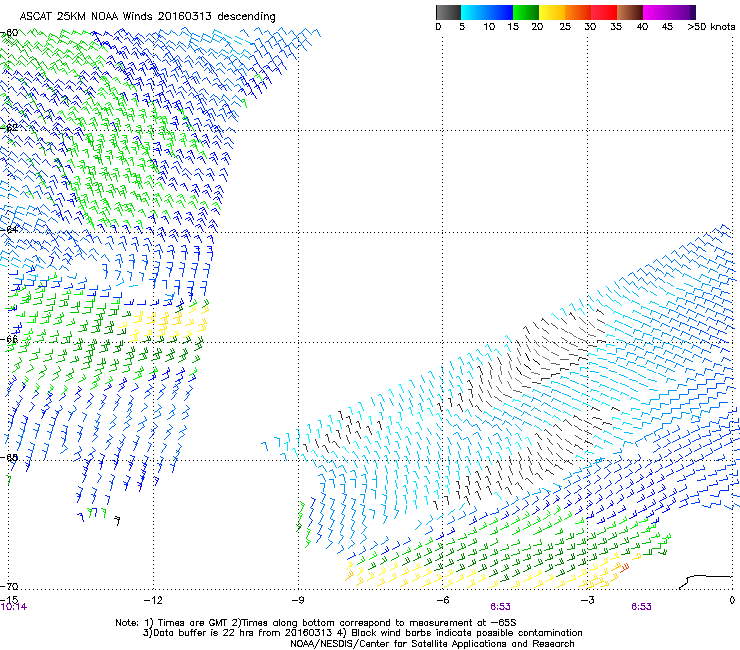Click the '-9' longitude label
The image size is (740, 650).
(297, 599)
